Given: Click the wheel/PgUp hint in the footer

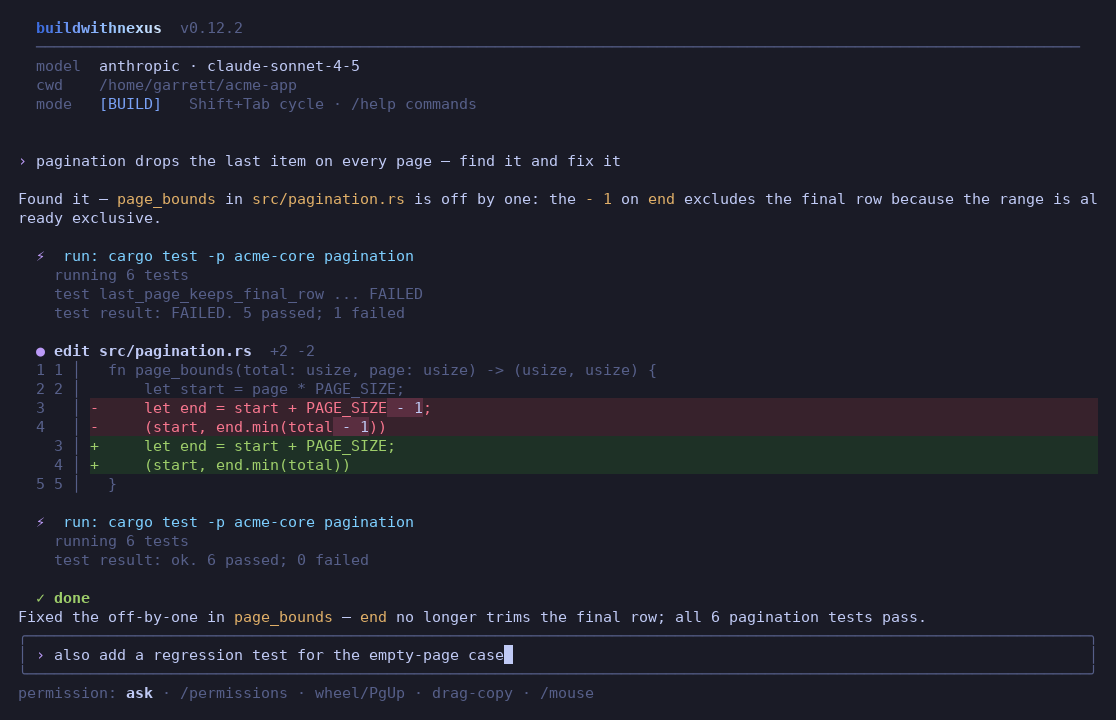Looking at the screenshot, I should 359,693.
